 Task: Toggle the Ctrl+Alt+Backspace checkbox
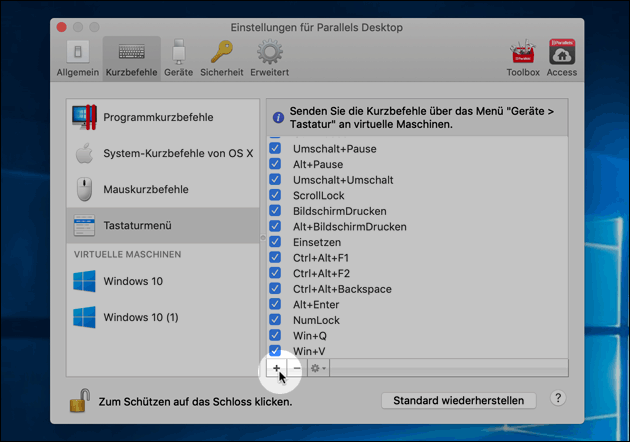[275, 289]
